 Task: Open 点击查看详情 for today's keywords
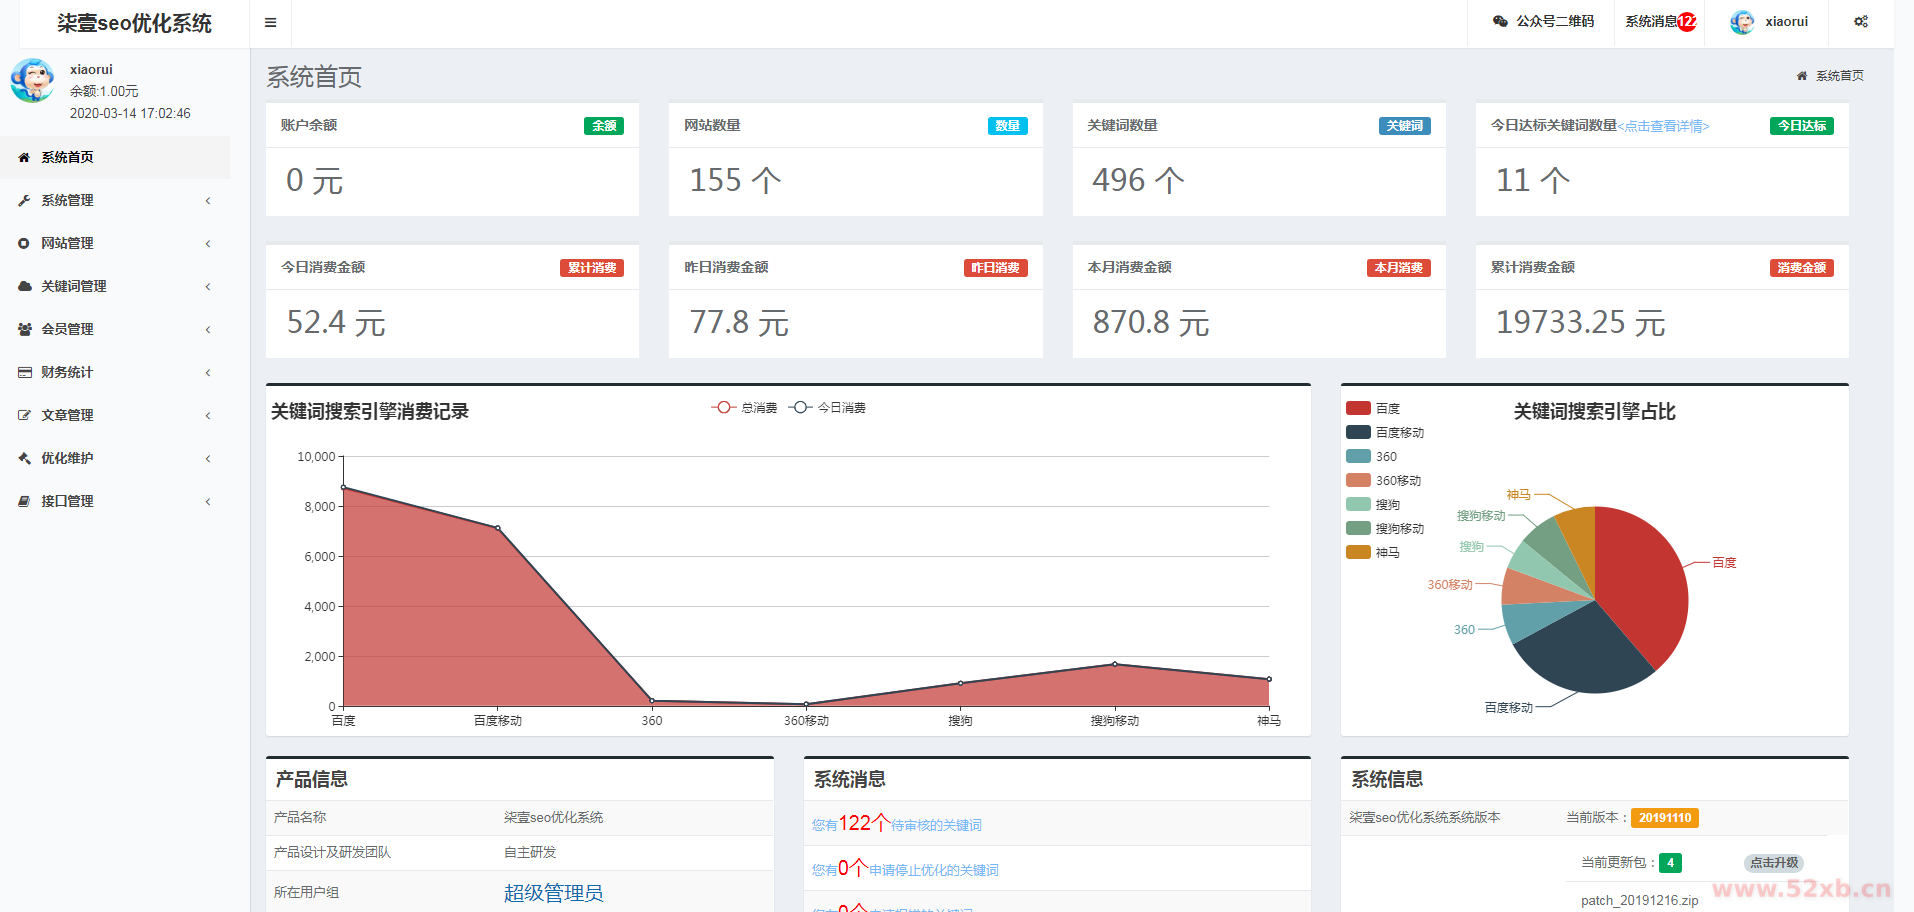[1665, 126]
